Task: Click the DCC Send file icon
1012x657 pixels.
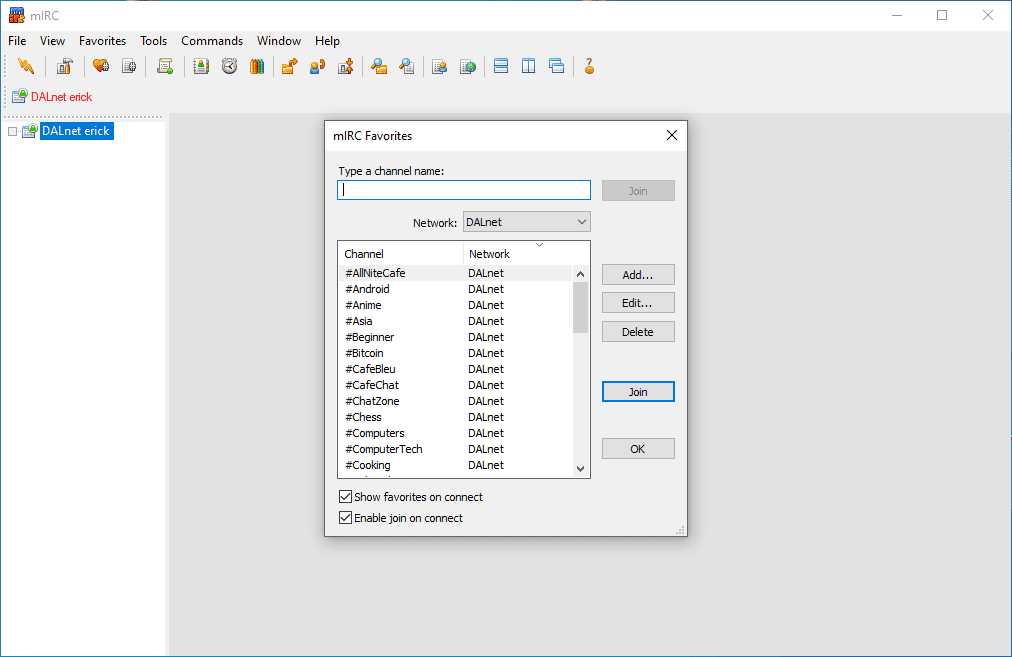Action: 290,66
